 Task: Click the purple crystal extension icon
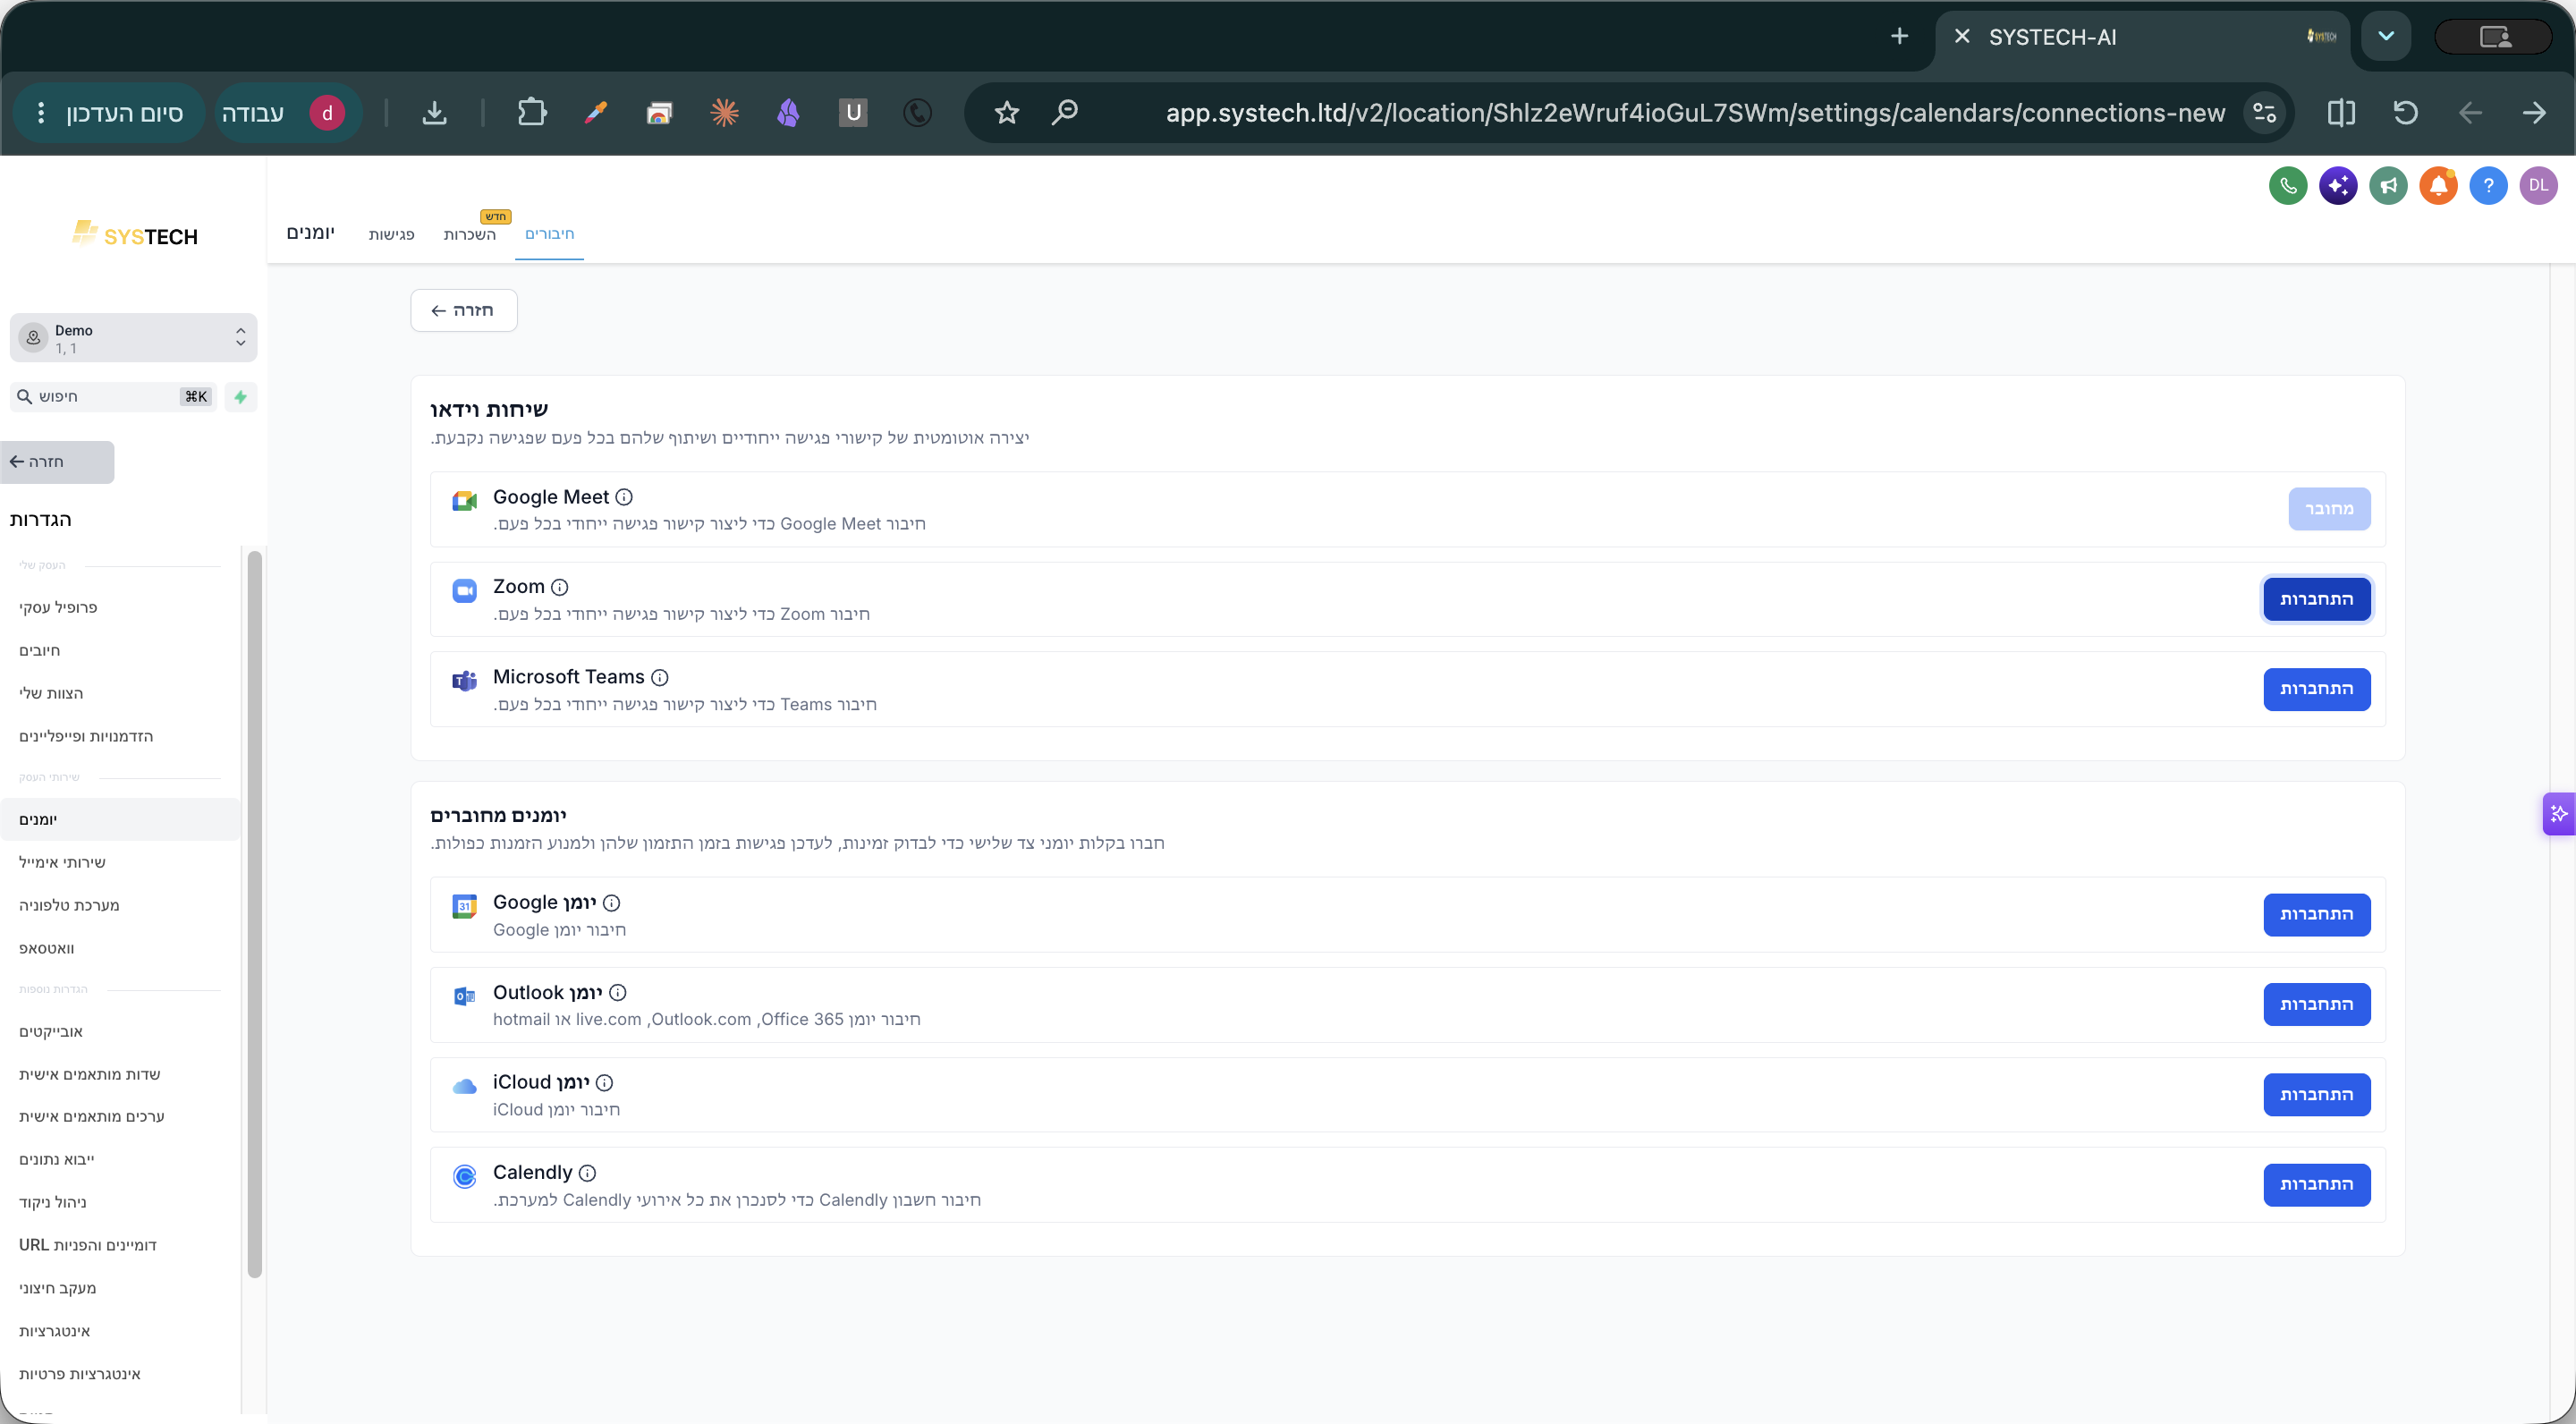(x=788, y=113)
